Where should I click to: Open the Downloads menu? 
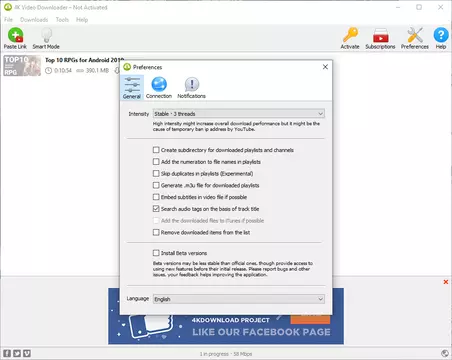[34, 20]
